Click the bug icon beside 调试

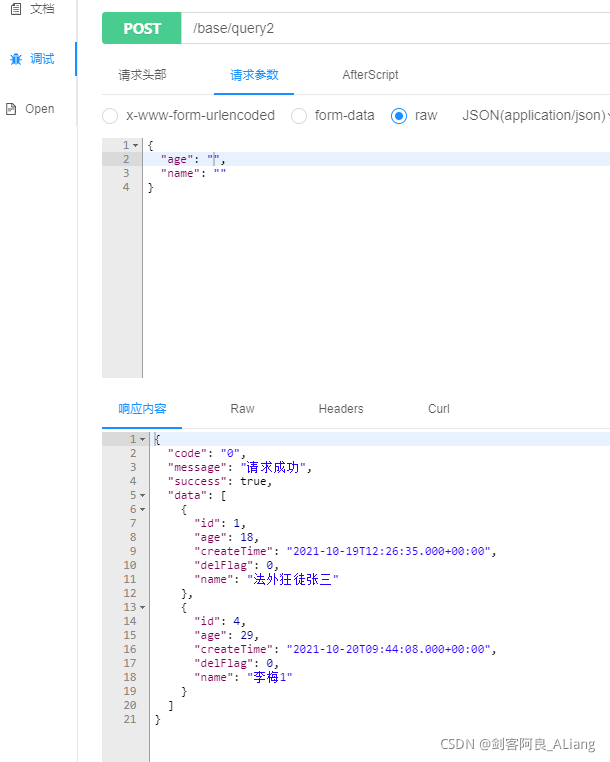[x=16, y=59]
